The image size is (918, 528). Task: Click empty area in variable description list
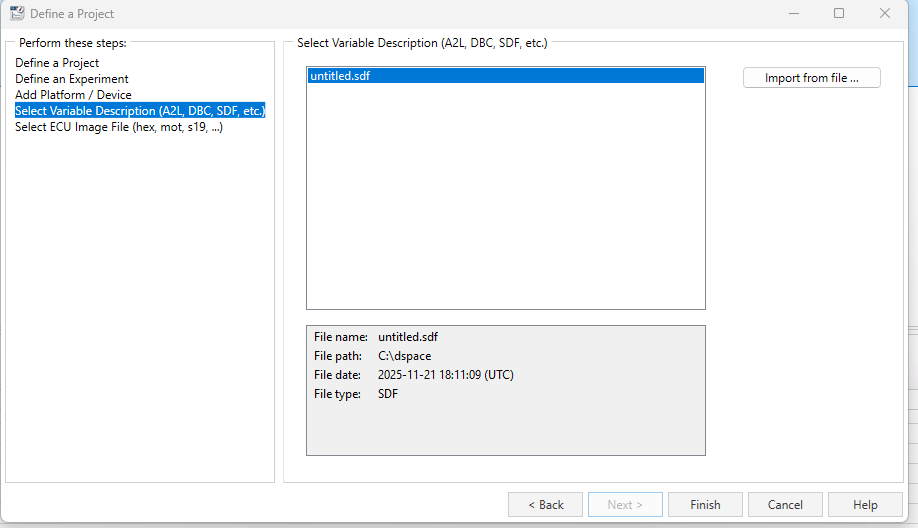(x=505, y=200)
